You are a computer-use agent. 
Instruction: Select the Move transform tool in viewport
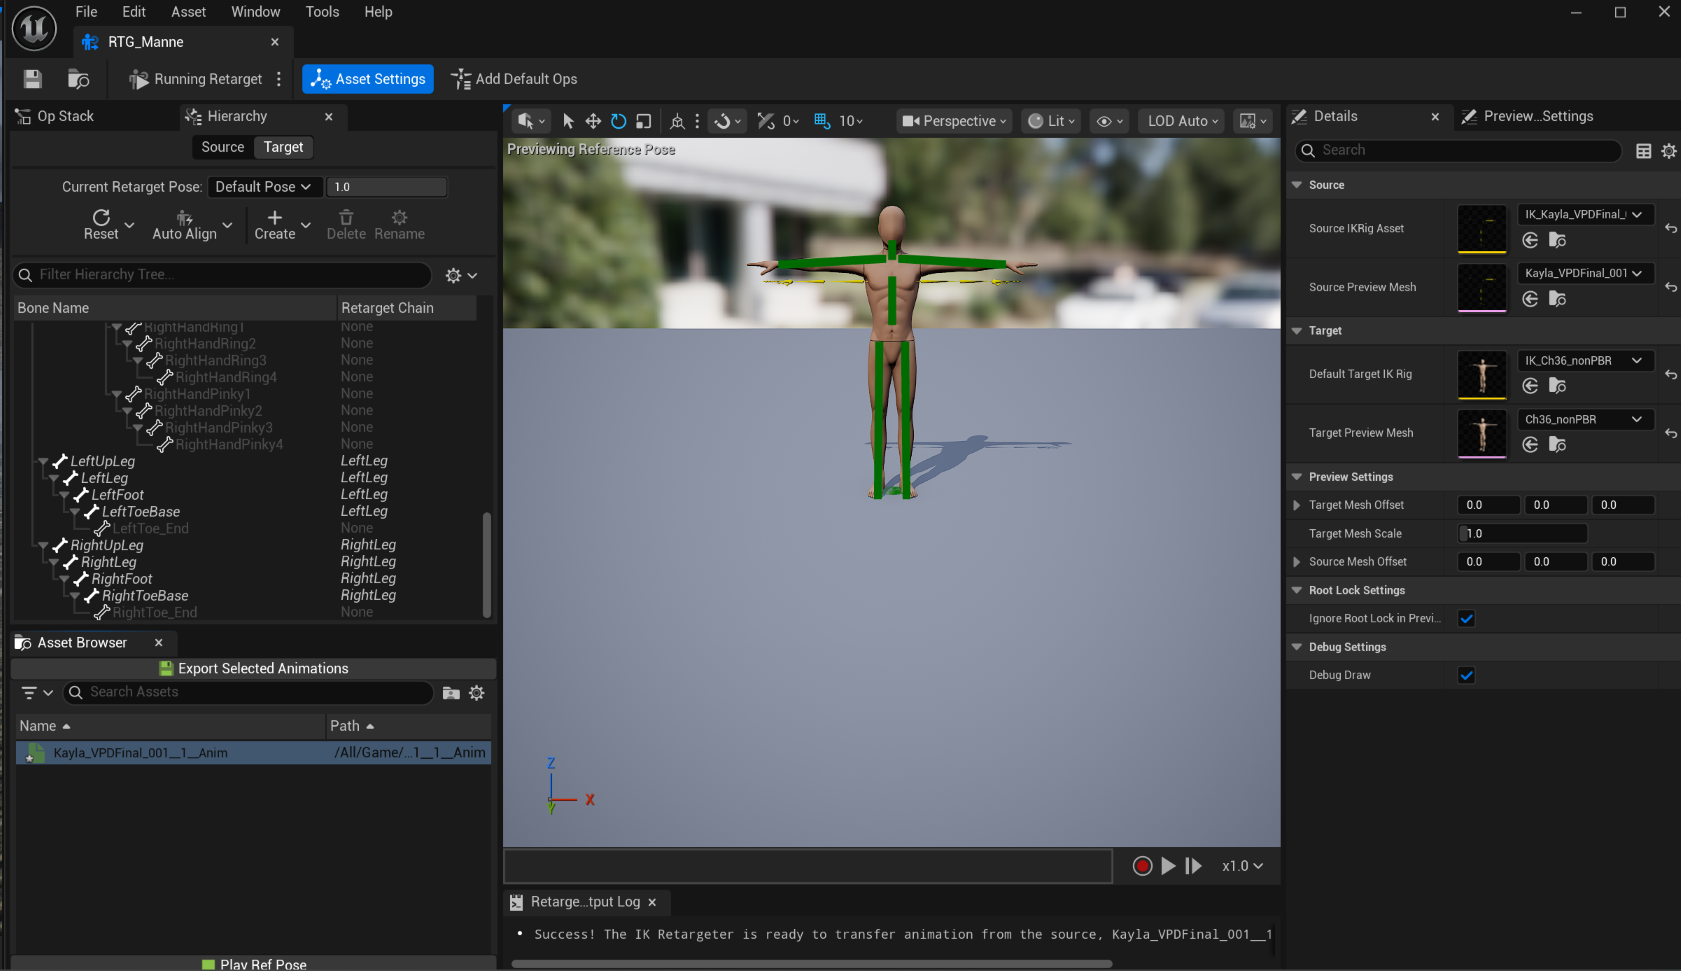coord(593,120)
